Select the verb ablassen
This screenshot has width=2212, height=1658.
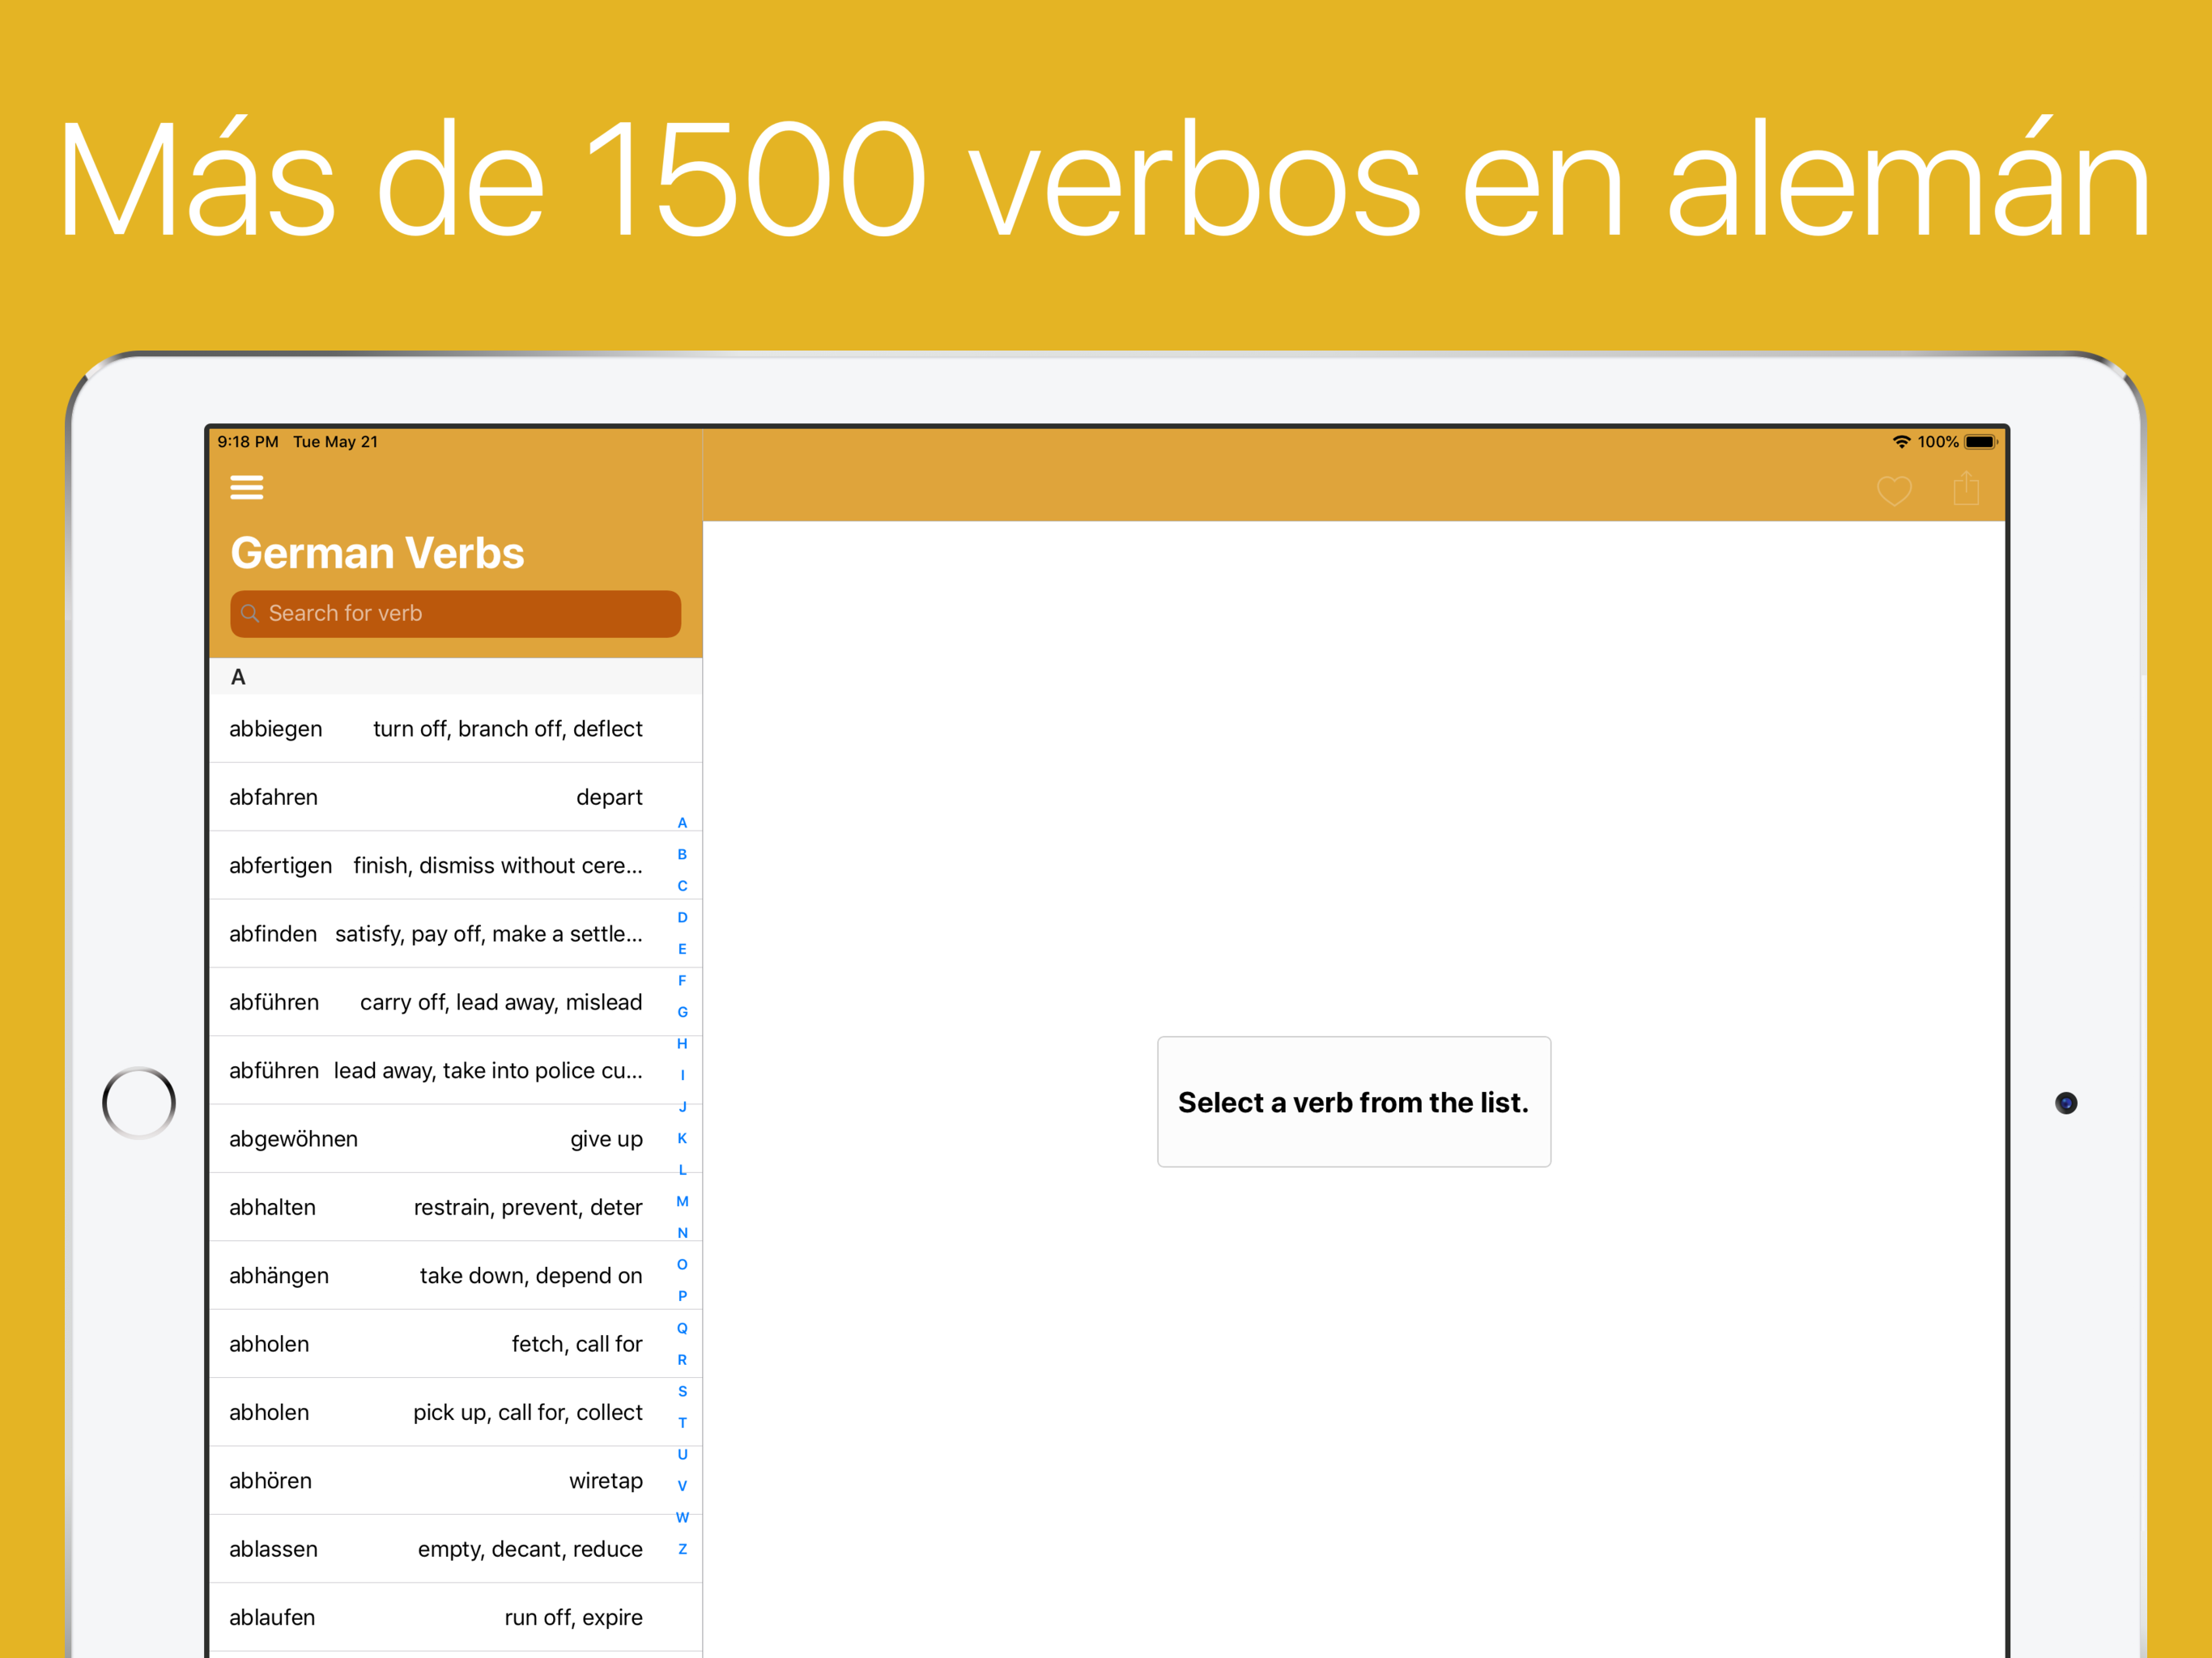455,1549
